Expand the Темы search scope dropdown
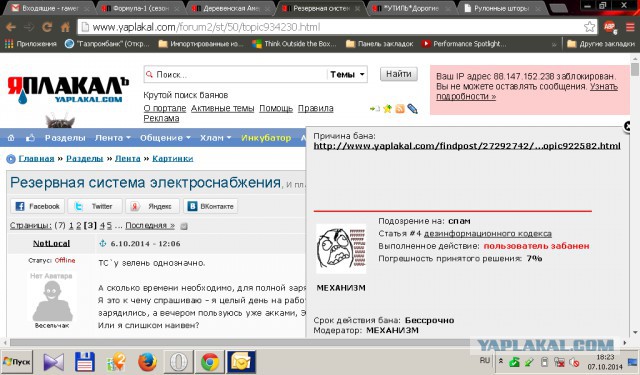 click(347, 75)
